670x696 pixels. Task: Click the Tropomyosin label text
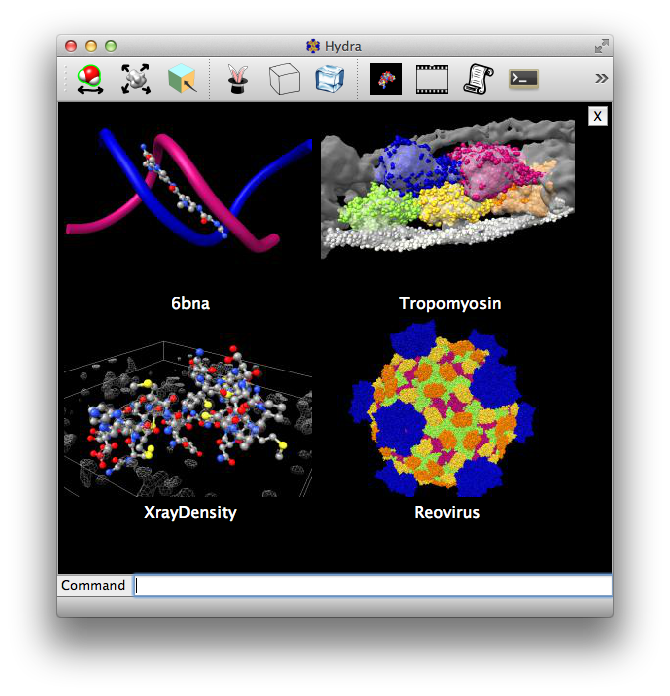[450, 304]
